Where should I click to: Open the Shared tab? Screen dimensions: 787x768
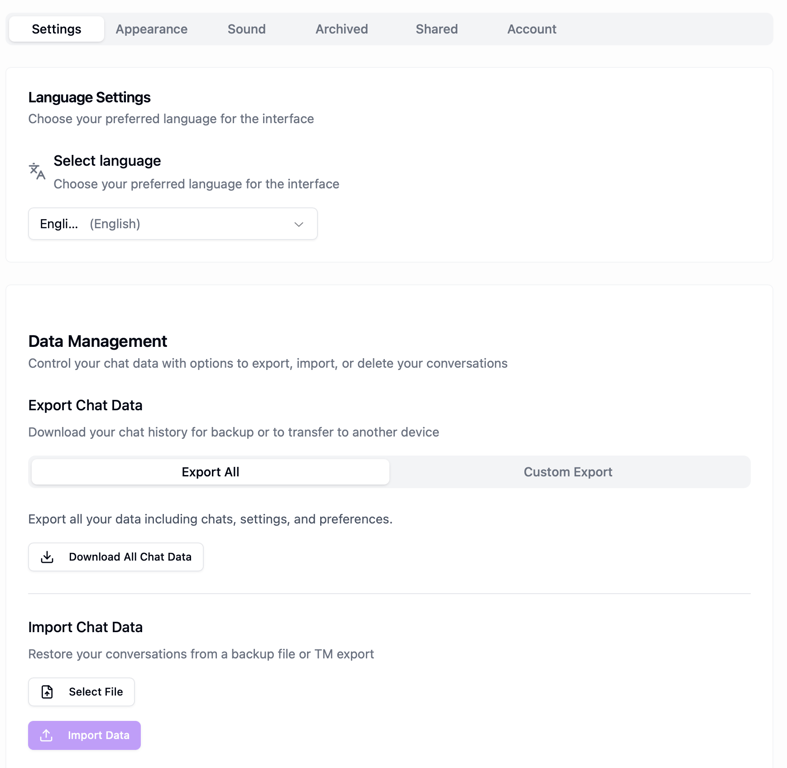[436, 29]
